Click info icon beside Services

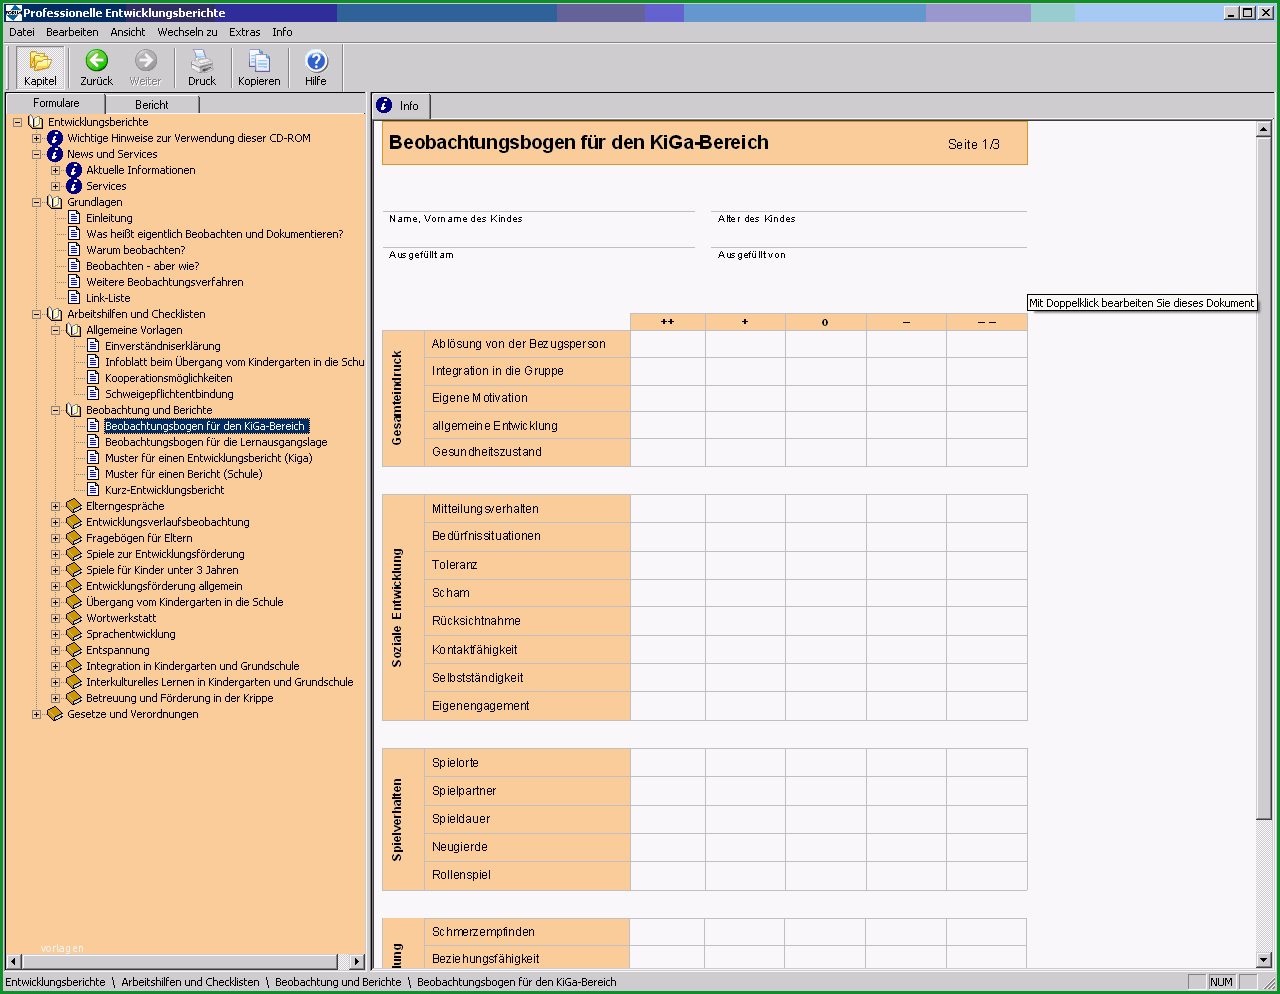tap(74, 186)
